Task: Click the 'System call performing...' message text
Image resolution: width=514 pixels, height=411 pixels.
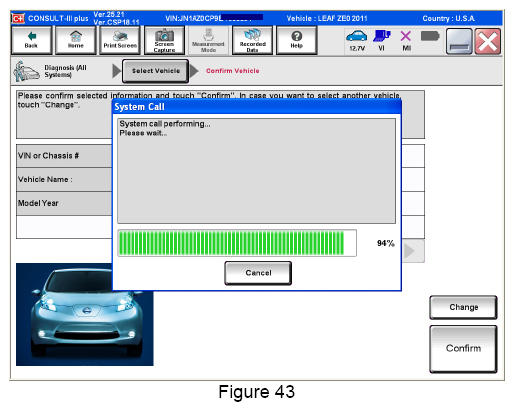Action: pos(165,124)
